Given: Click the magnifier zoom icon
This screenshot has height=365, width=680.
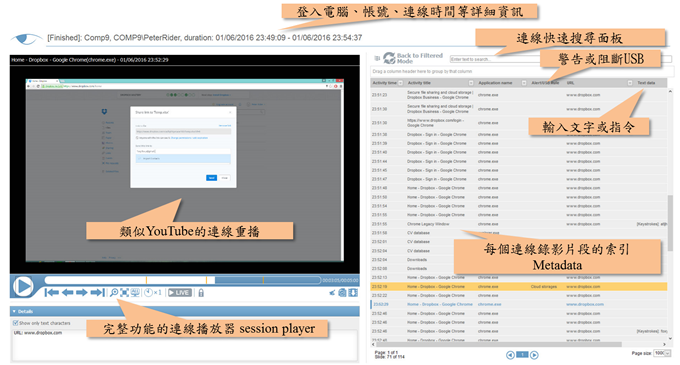Looking at the screenshot, I should tap(114, 293).
